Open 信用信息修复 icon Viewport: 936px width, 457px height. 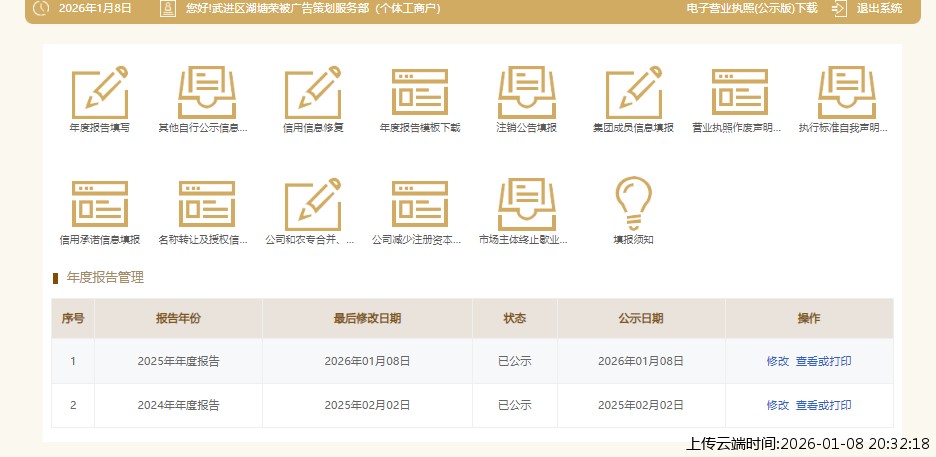pyautogui.click(x=313, y=93)
